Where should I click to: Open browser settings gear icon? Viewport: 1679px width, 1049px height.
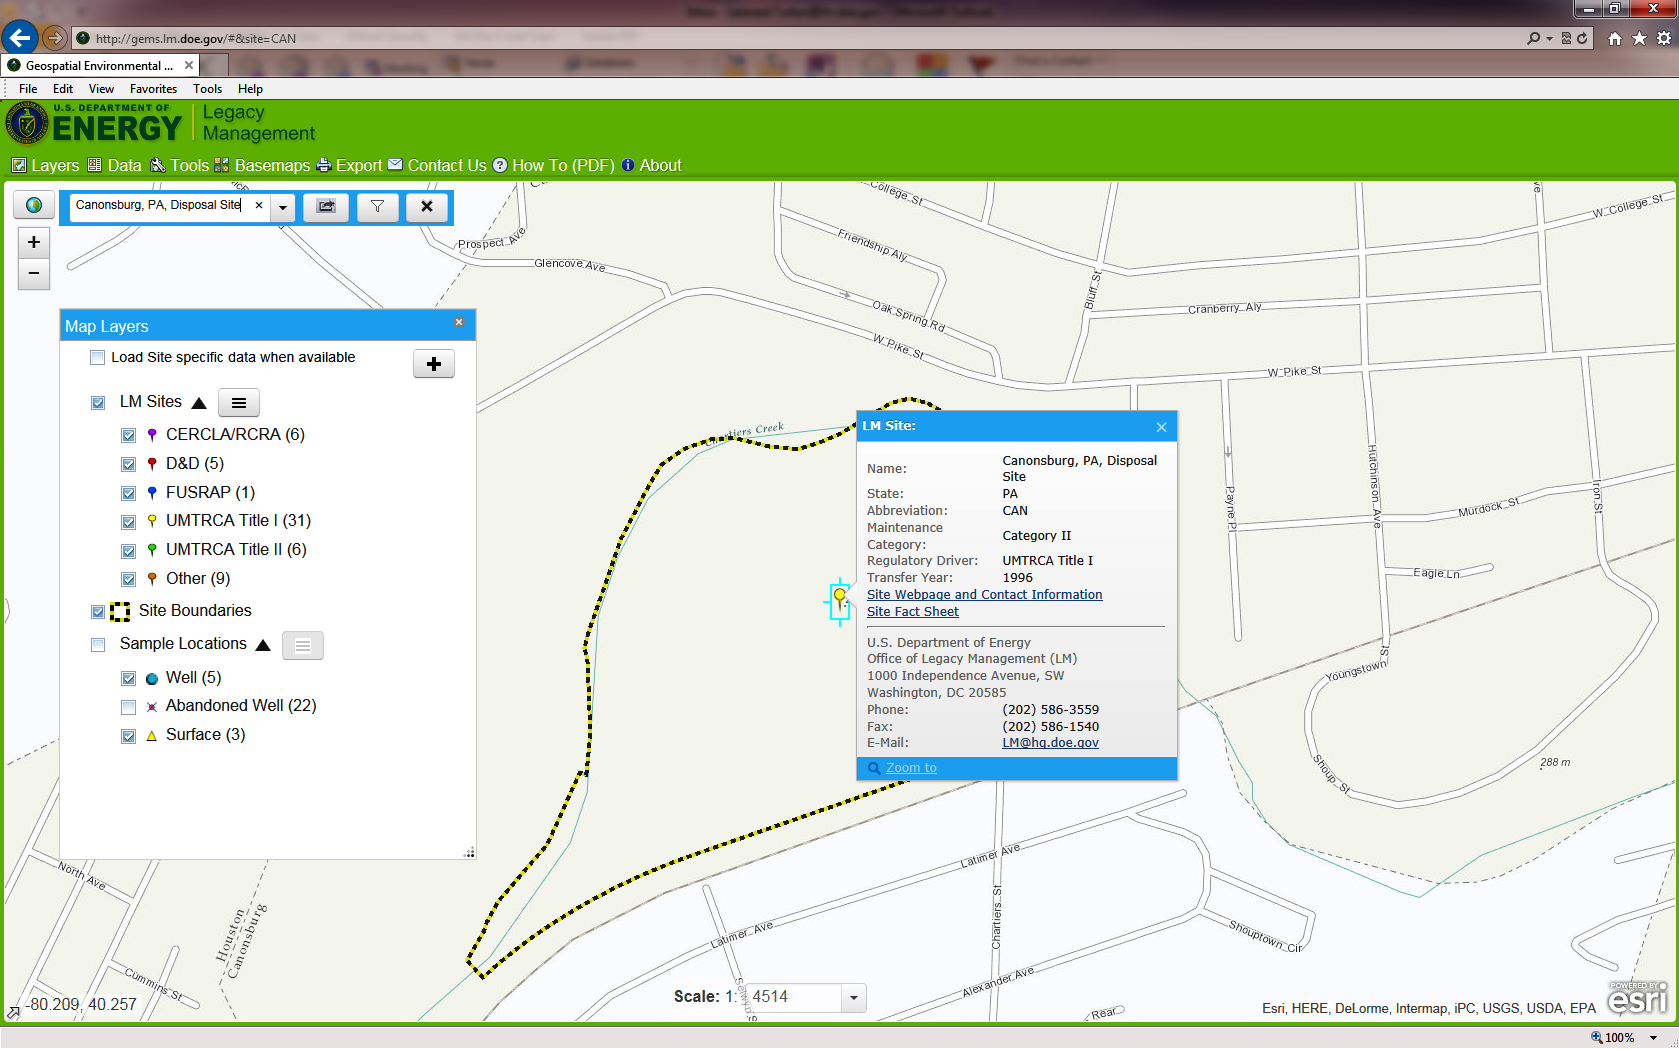tap(1663, 38)
